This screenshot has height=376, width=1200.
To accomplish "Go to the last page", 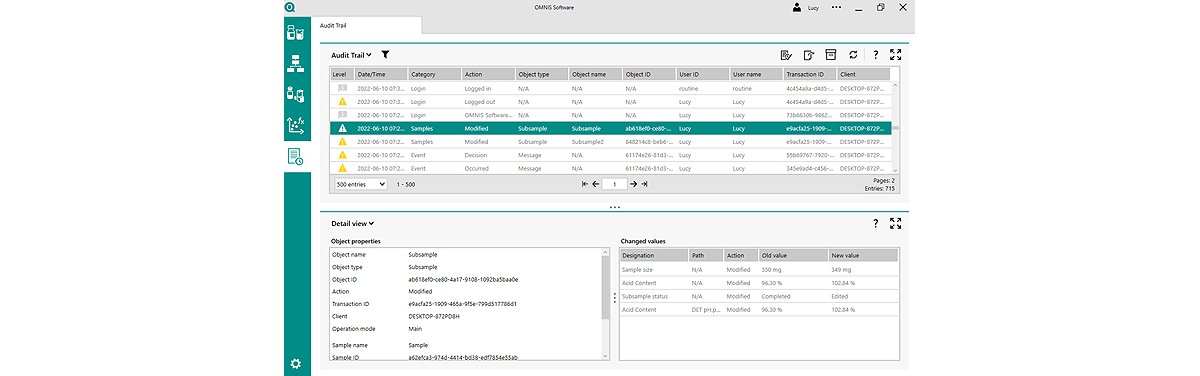I will pyautogui.click(x=645, y=184).
